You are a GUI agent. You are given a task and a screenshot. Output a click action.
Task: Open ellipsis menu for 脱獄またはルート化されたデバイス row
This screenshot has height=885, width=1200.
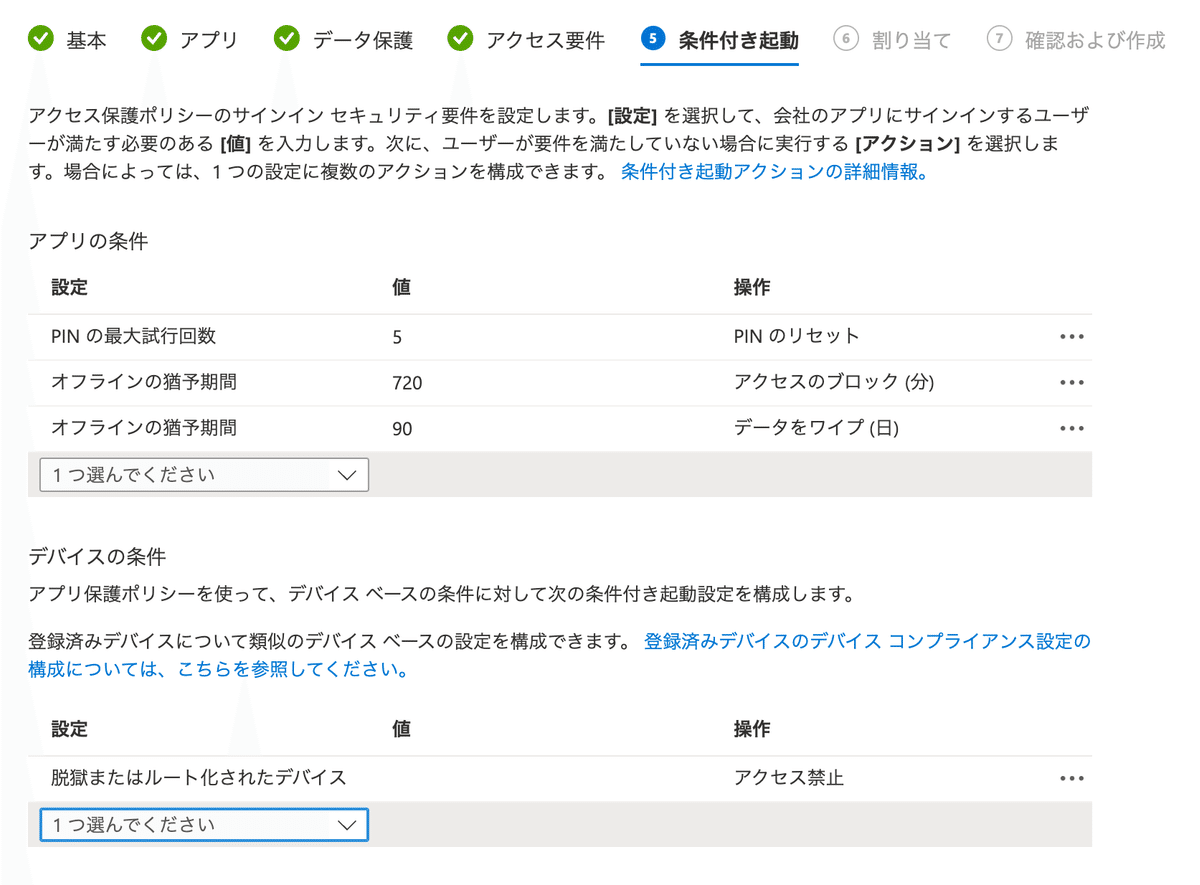[x=1071, y=778]
